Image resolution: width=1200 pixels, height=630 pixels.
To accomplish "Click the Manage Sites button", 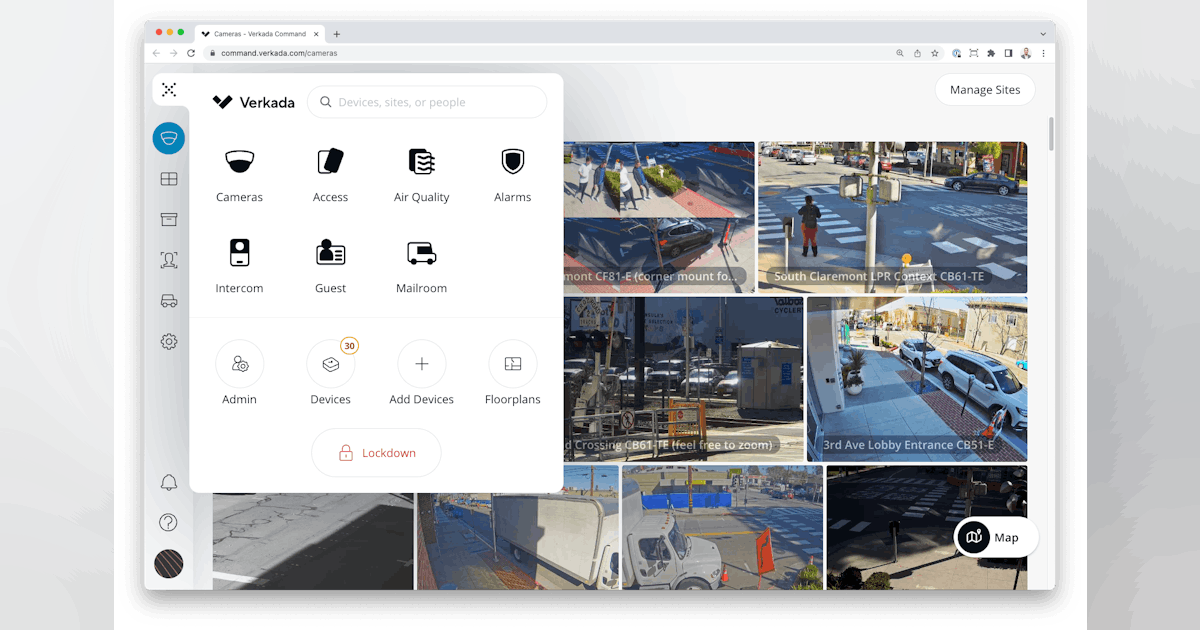I will (984, 89).
